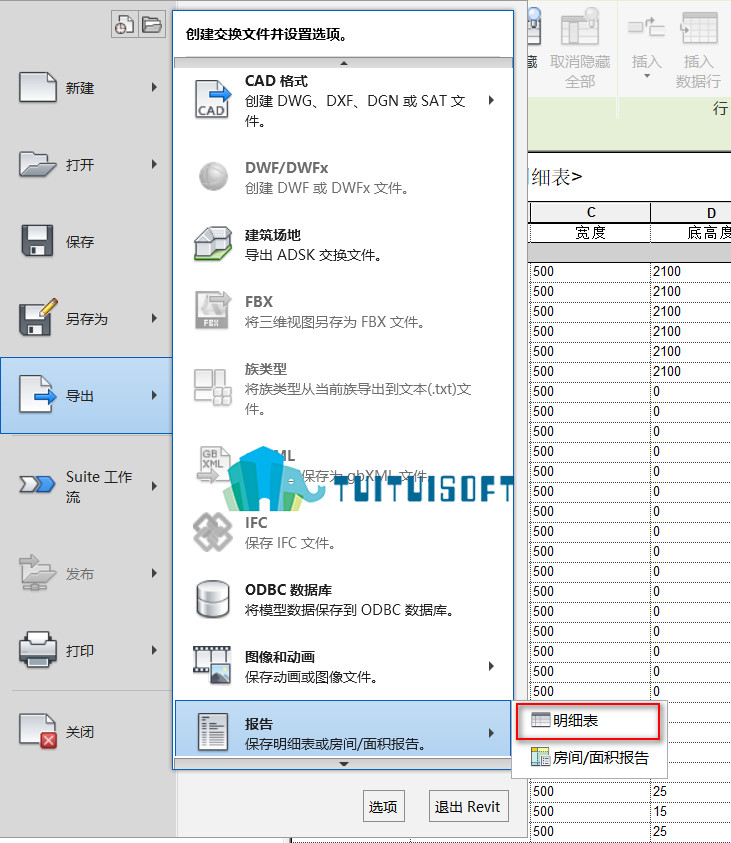Viewport: 731px width, 843px height.
Task: Choose DWF/DWFx export option text
Action: click(x=327, y=177)
